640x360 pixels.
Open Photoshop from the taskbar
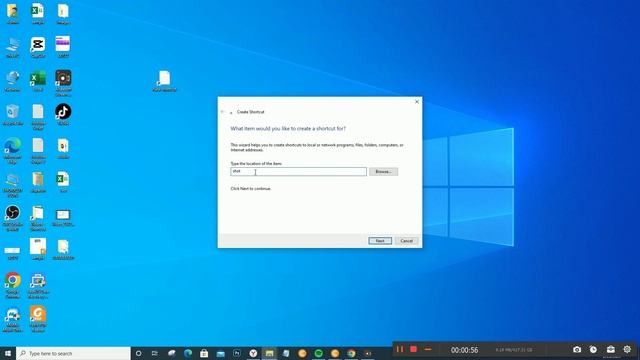coord(237,353)
